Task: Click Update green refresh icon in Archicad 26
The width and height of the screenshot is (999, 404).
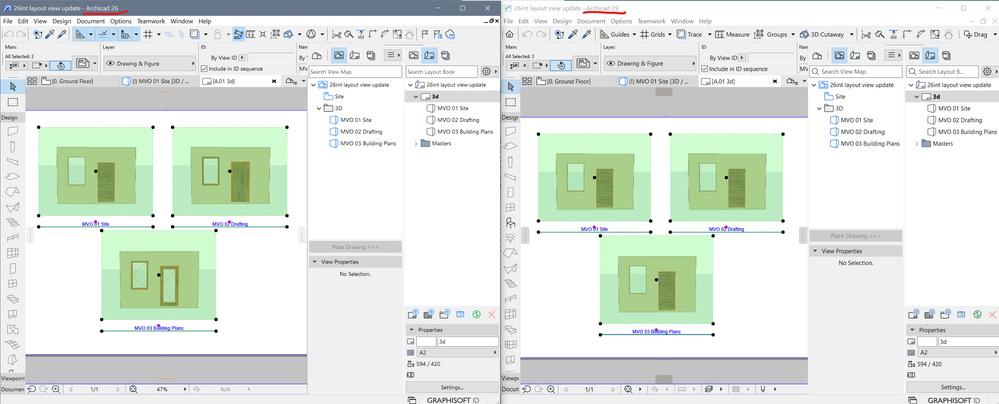Action: pos(476,314)
